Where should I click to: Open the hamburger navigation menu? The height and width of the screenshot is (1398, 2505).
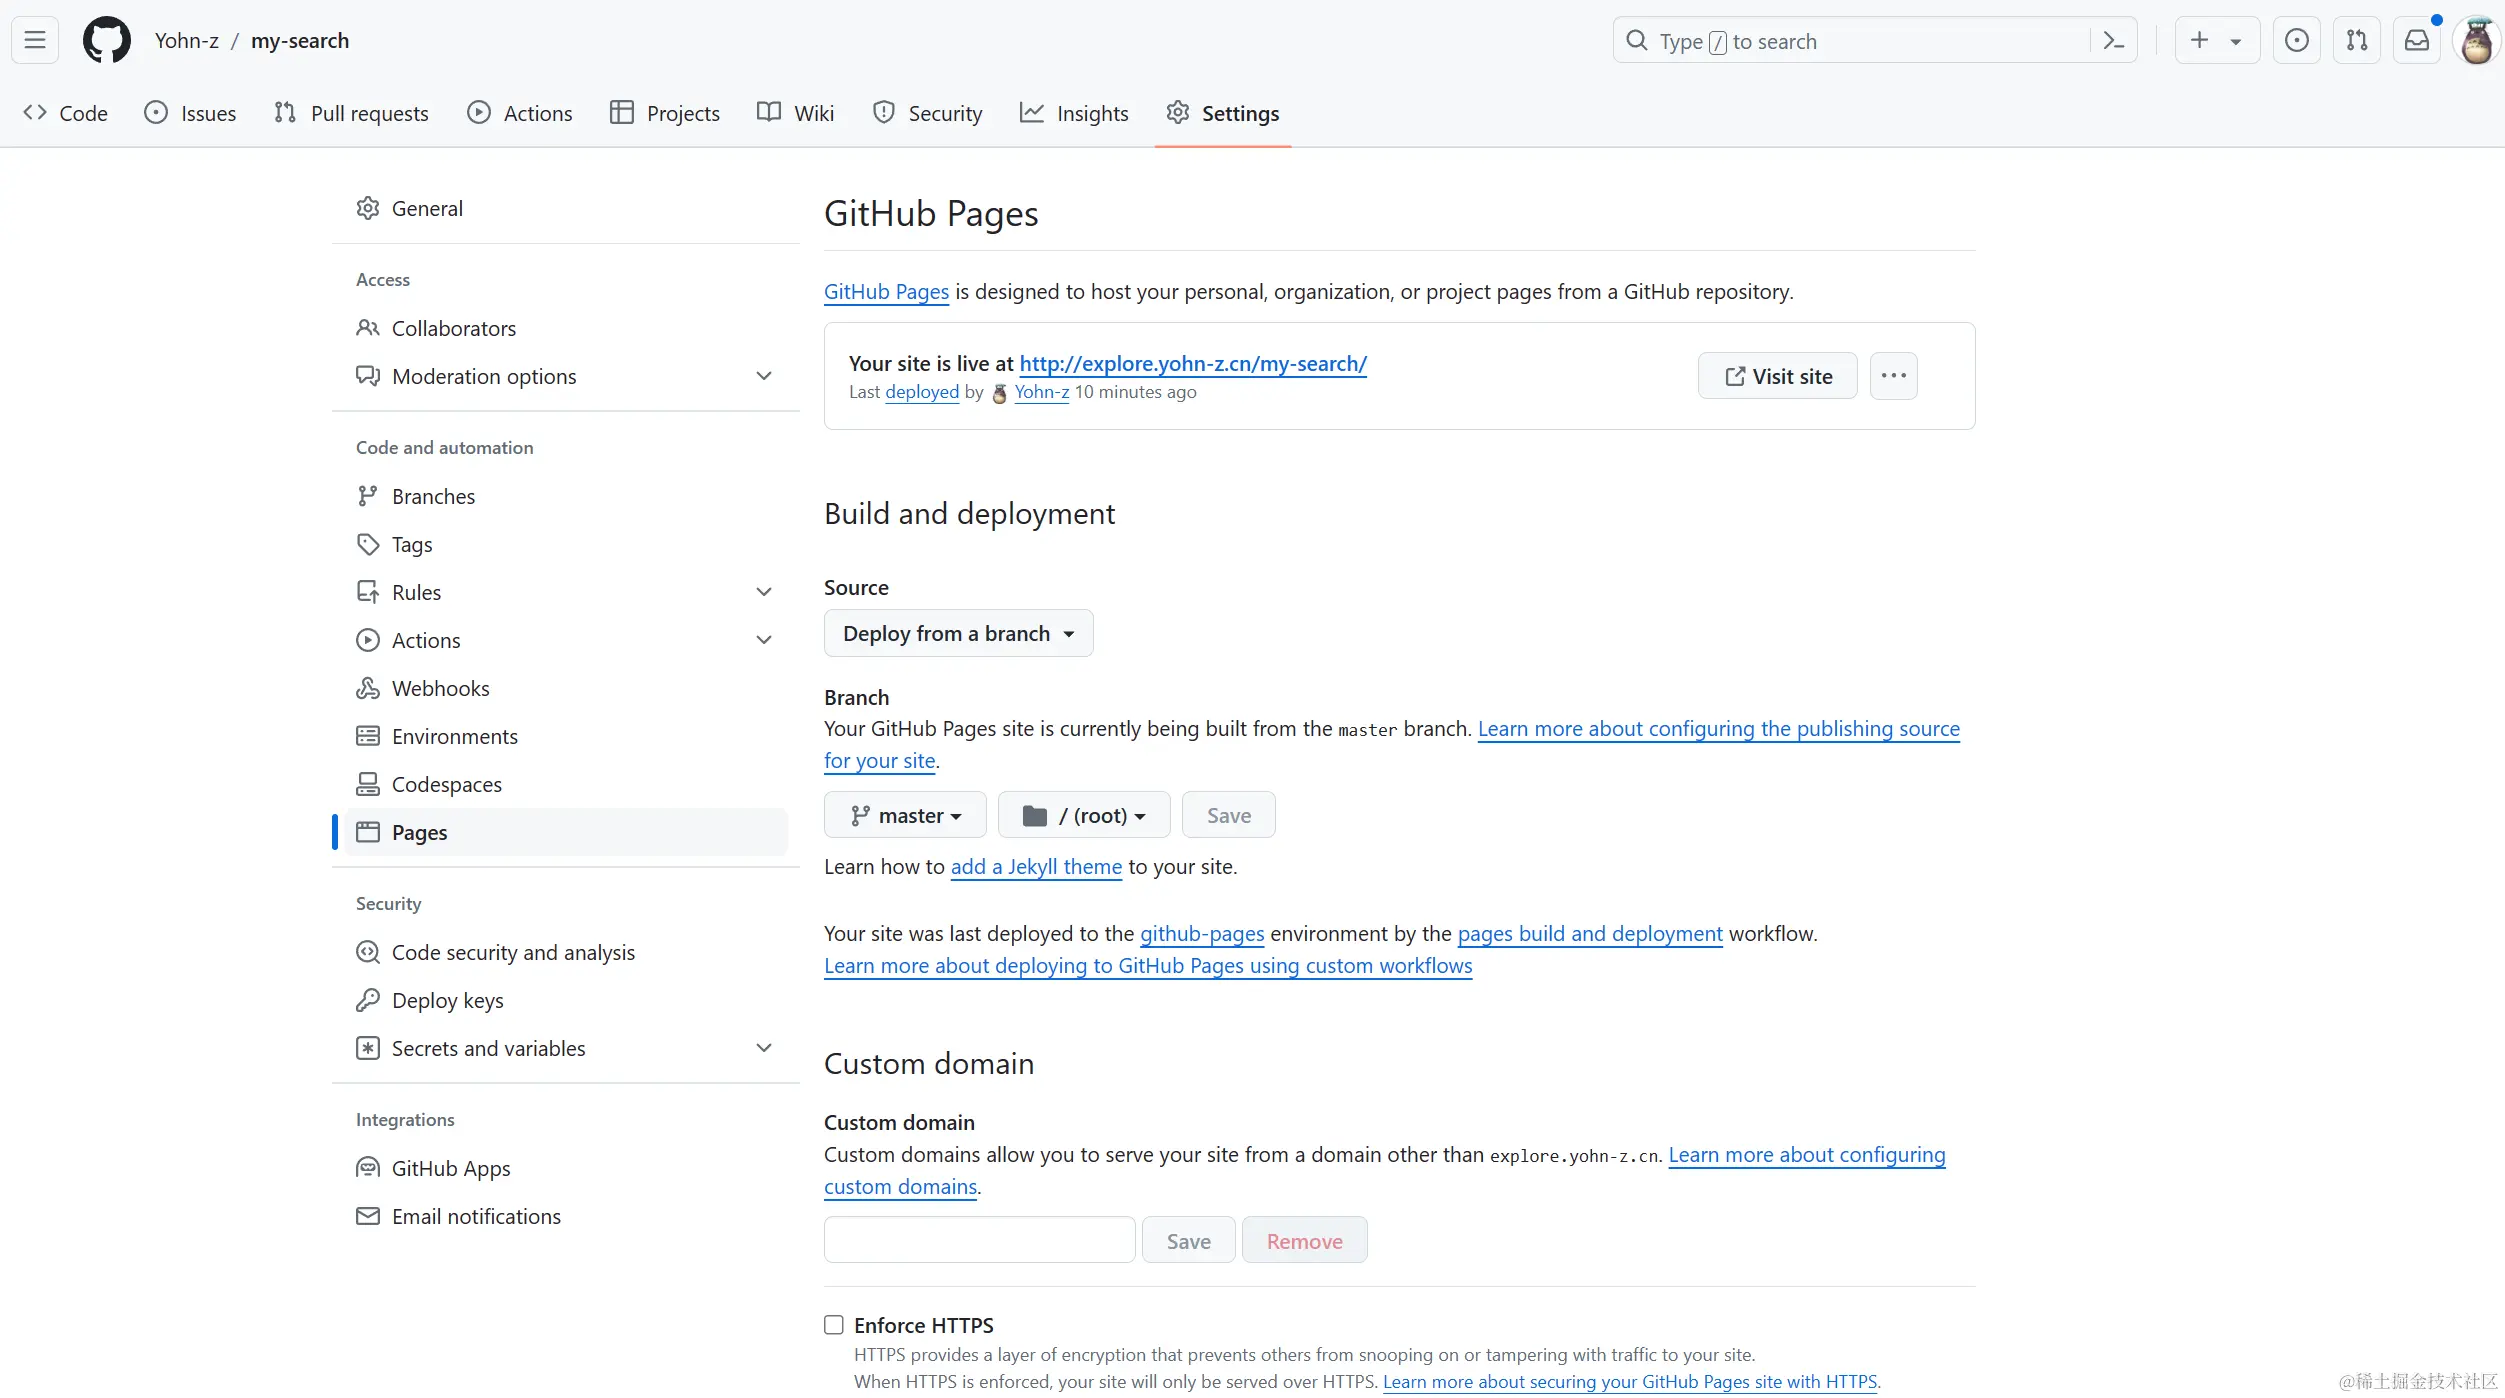pyautogui.click(x=35, y=41)
